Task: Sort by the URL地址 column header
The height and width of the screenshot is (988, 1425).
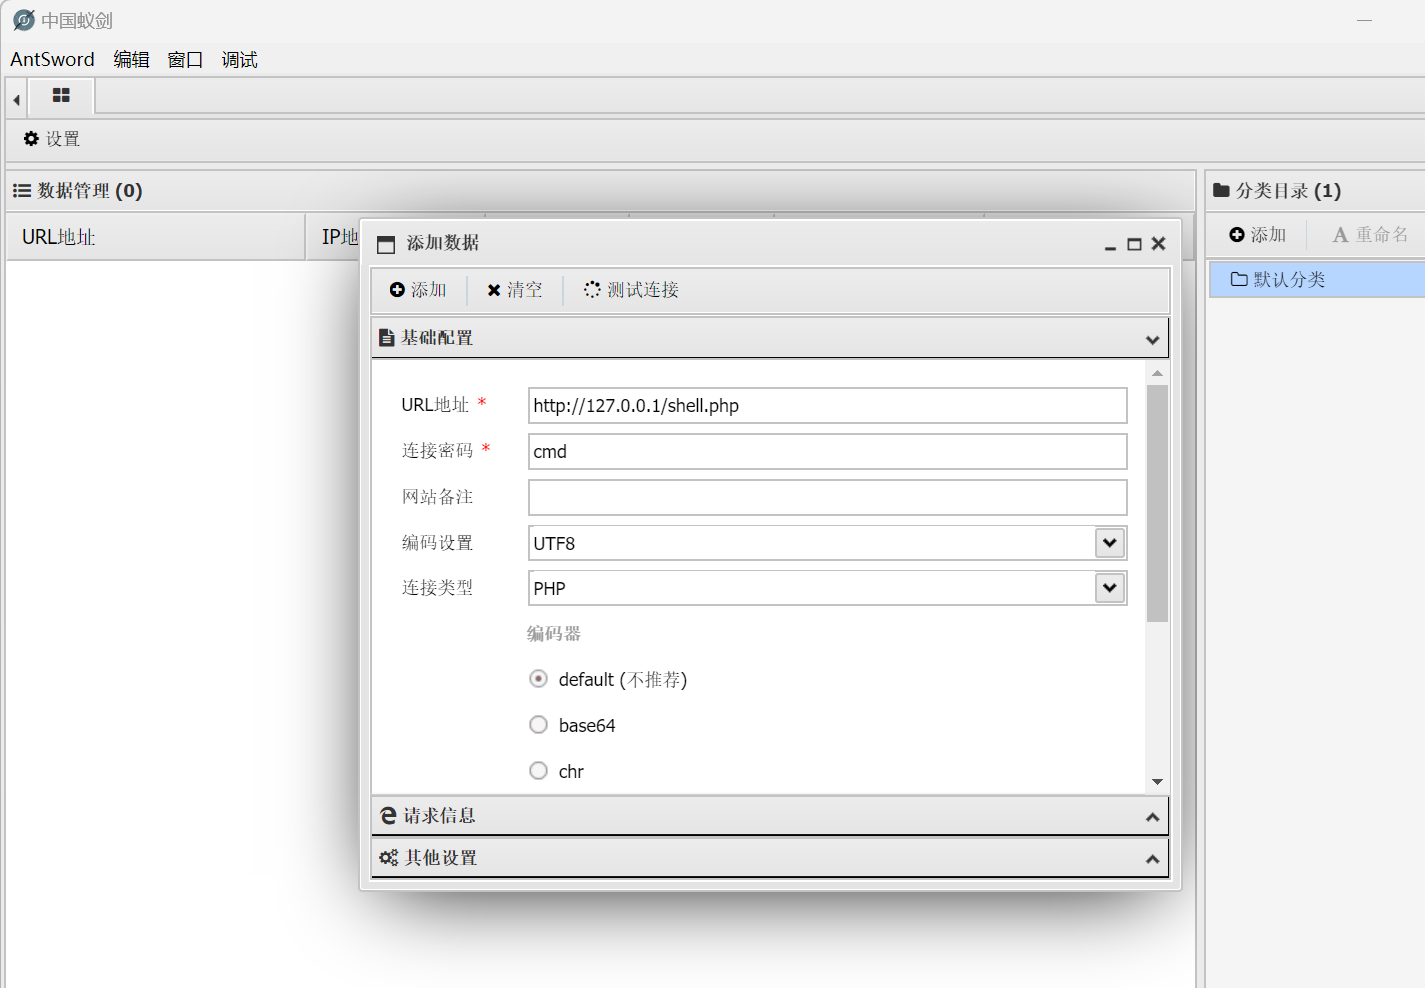Action: click(x=155, y=237)
